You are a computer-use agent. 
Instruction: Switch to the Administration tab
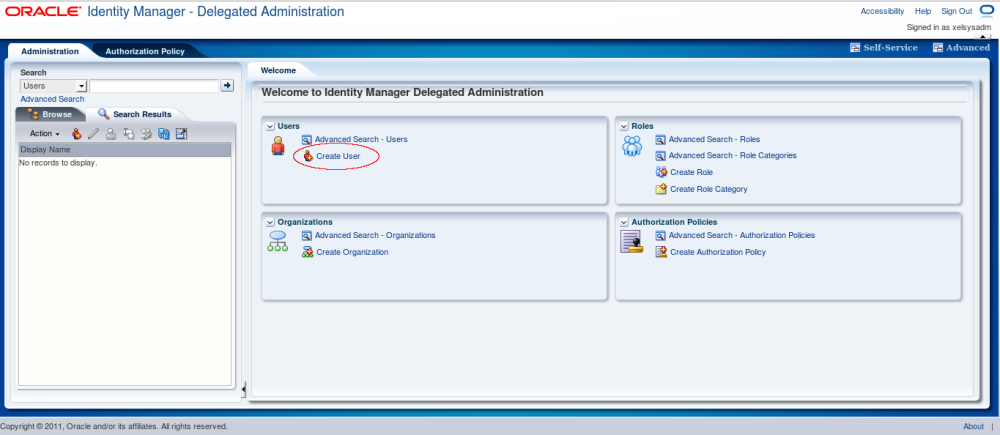(x=50, y=51)
